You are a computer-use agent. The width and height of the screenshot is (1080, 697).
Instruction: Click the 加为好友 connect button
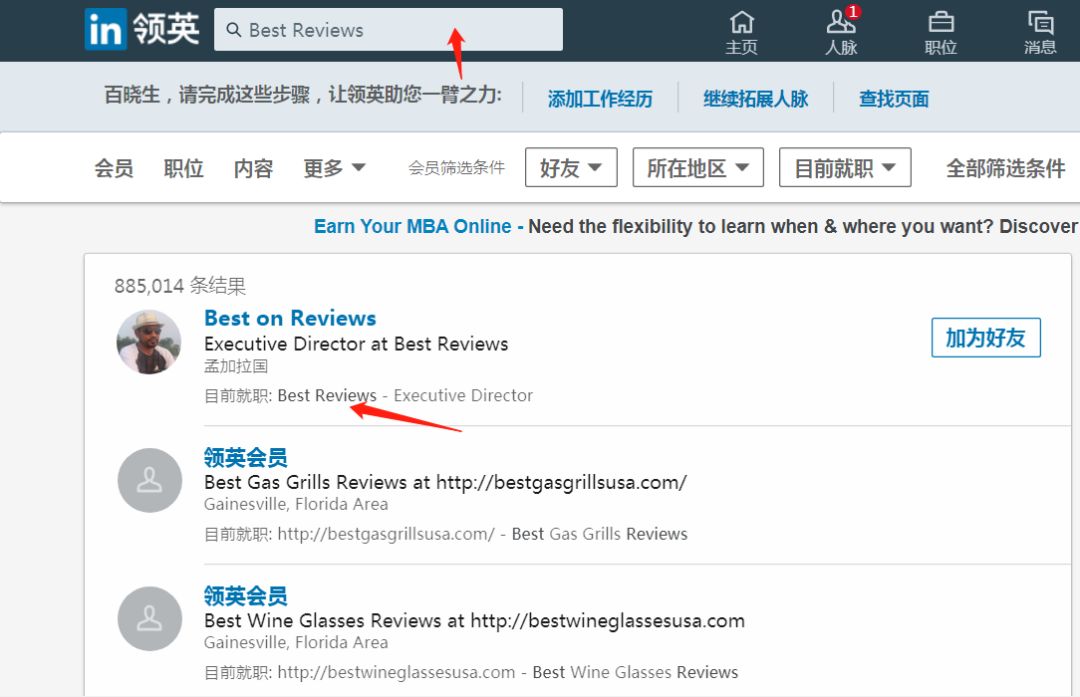point(986,337)
